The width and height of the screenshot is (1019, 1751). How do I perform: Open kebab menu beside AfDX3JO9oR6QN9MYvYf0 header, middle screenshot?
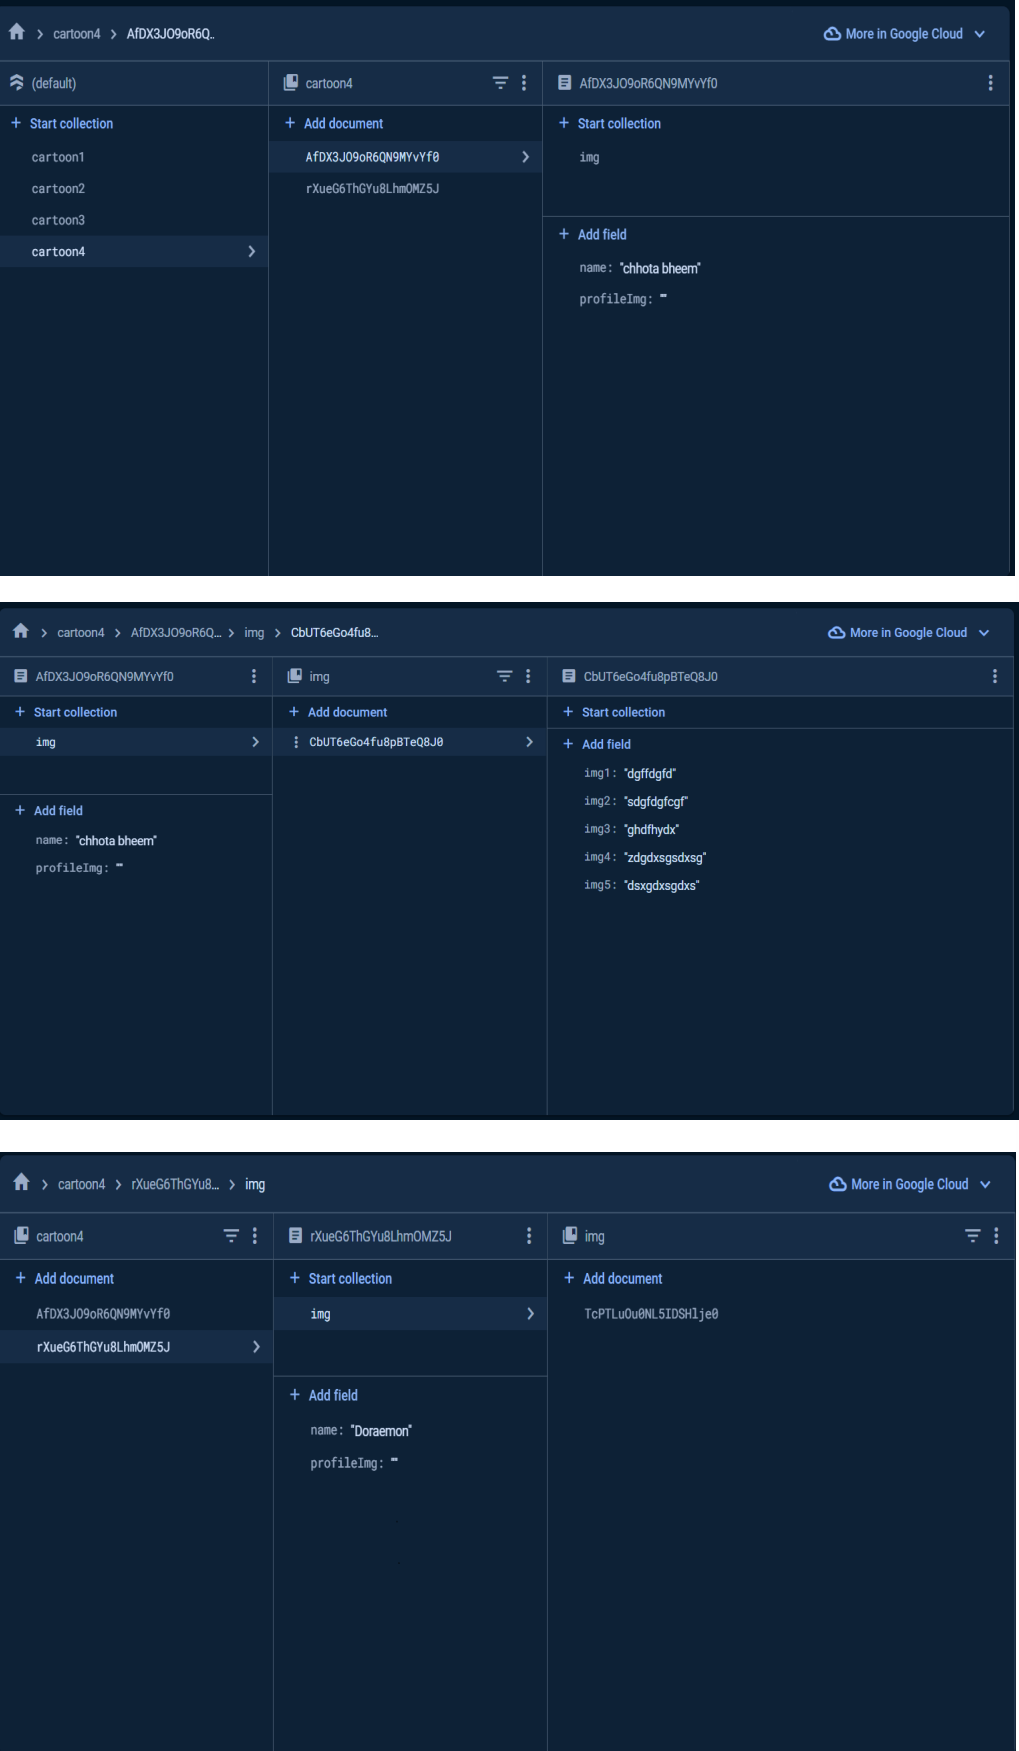pos(254,676)
